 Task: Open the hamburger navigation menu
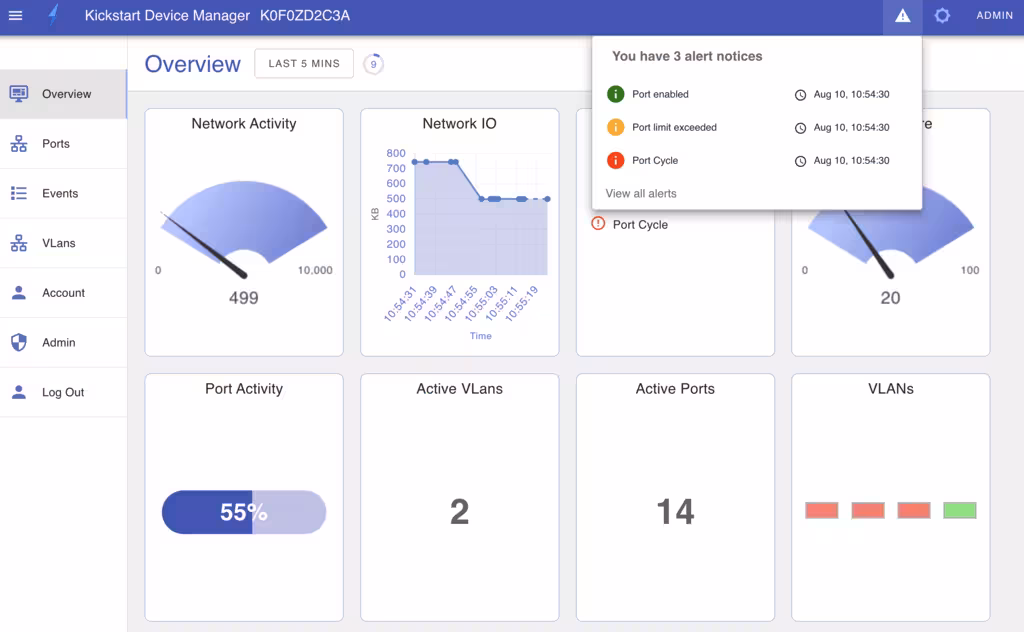(16, 16)
